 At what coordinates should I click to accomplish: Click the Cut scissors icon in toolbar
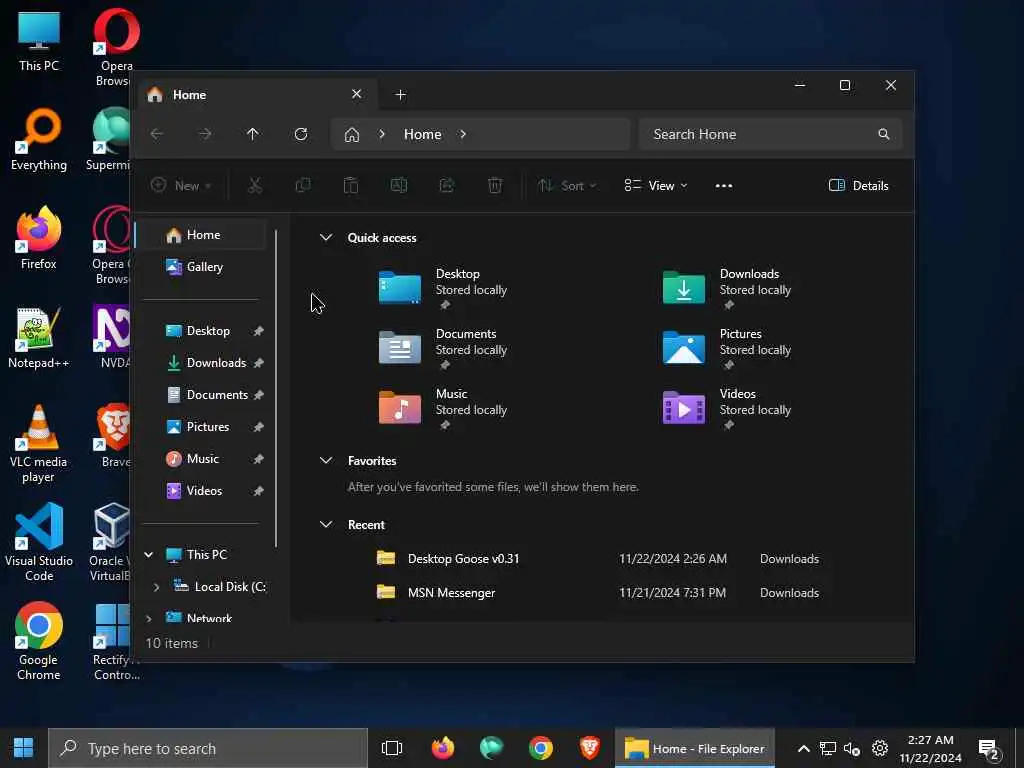255,185
